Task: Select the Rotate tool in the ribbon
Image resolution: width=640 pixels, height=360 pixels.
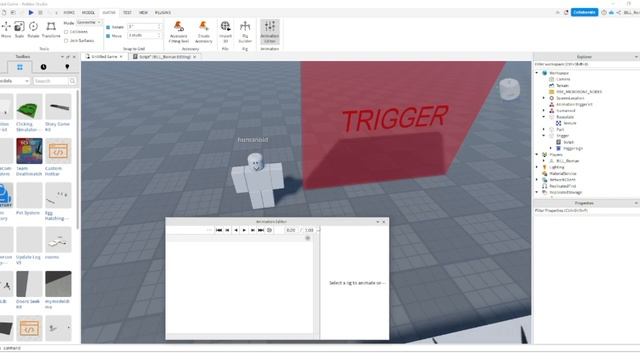Action: (33, 29)
